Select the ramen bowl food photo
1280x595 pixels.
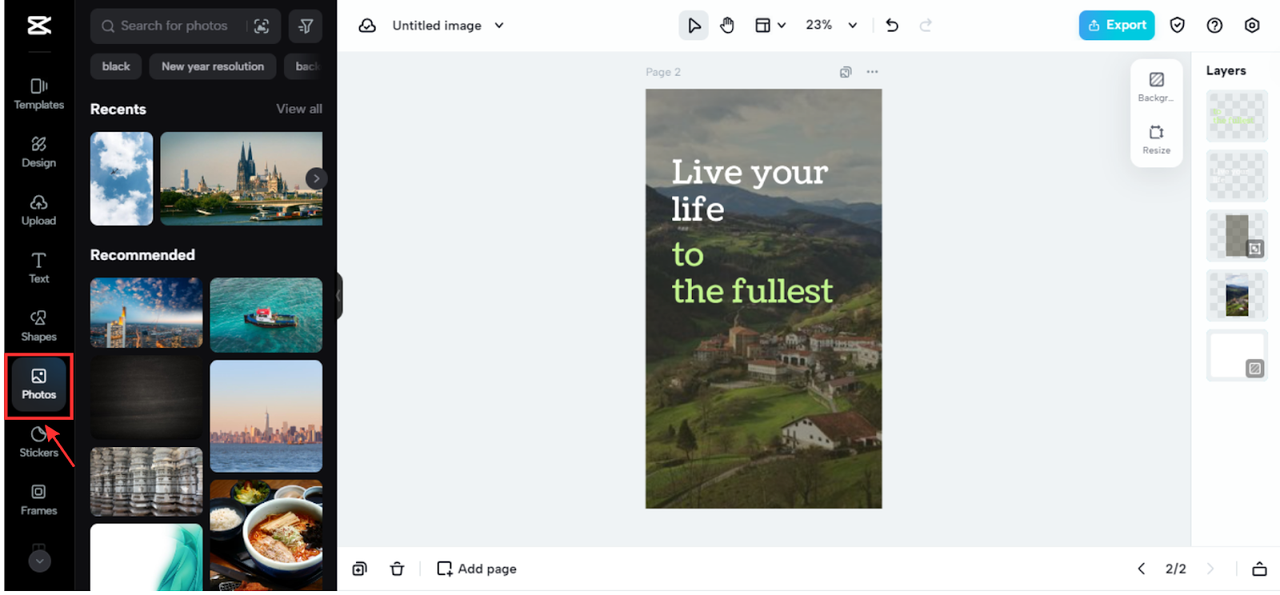pyautogui.click(x=266, y=535)
